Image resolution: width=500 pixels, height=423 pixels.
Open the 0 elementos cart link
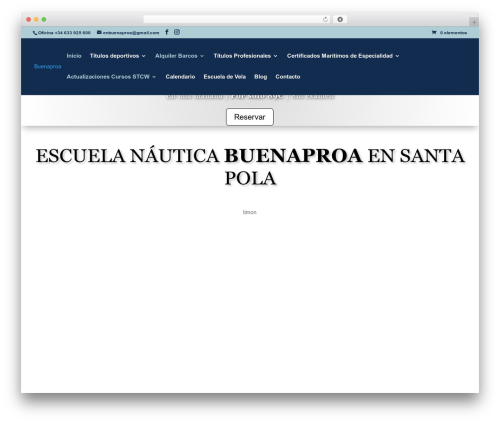click(x=453, y=33)
